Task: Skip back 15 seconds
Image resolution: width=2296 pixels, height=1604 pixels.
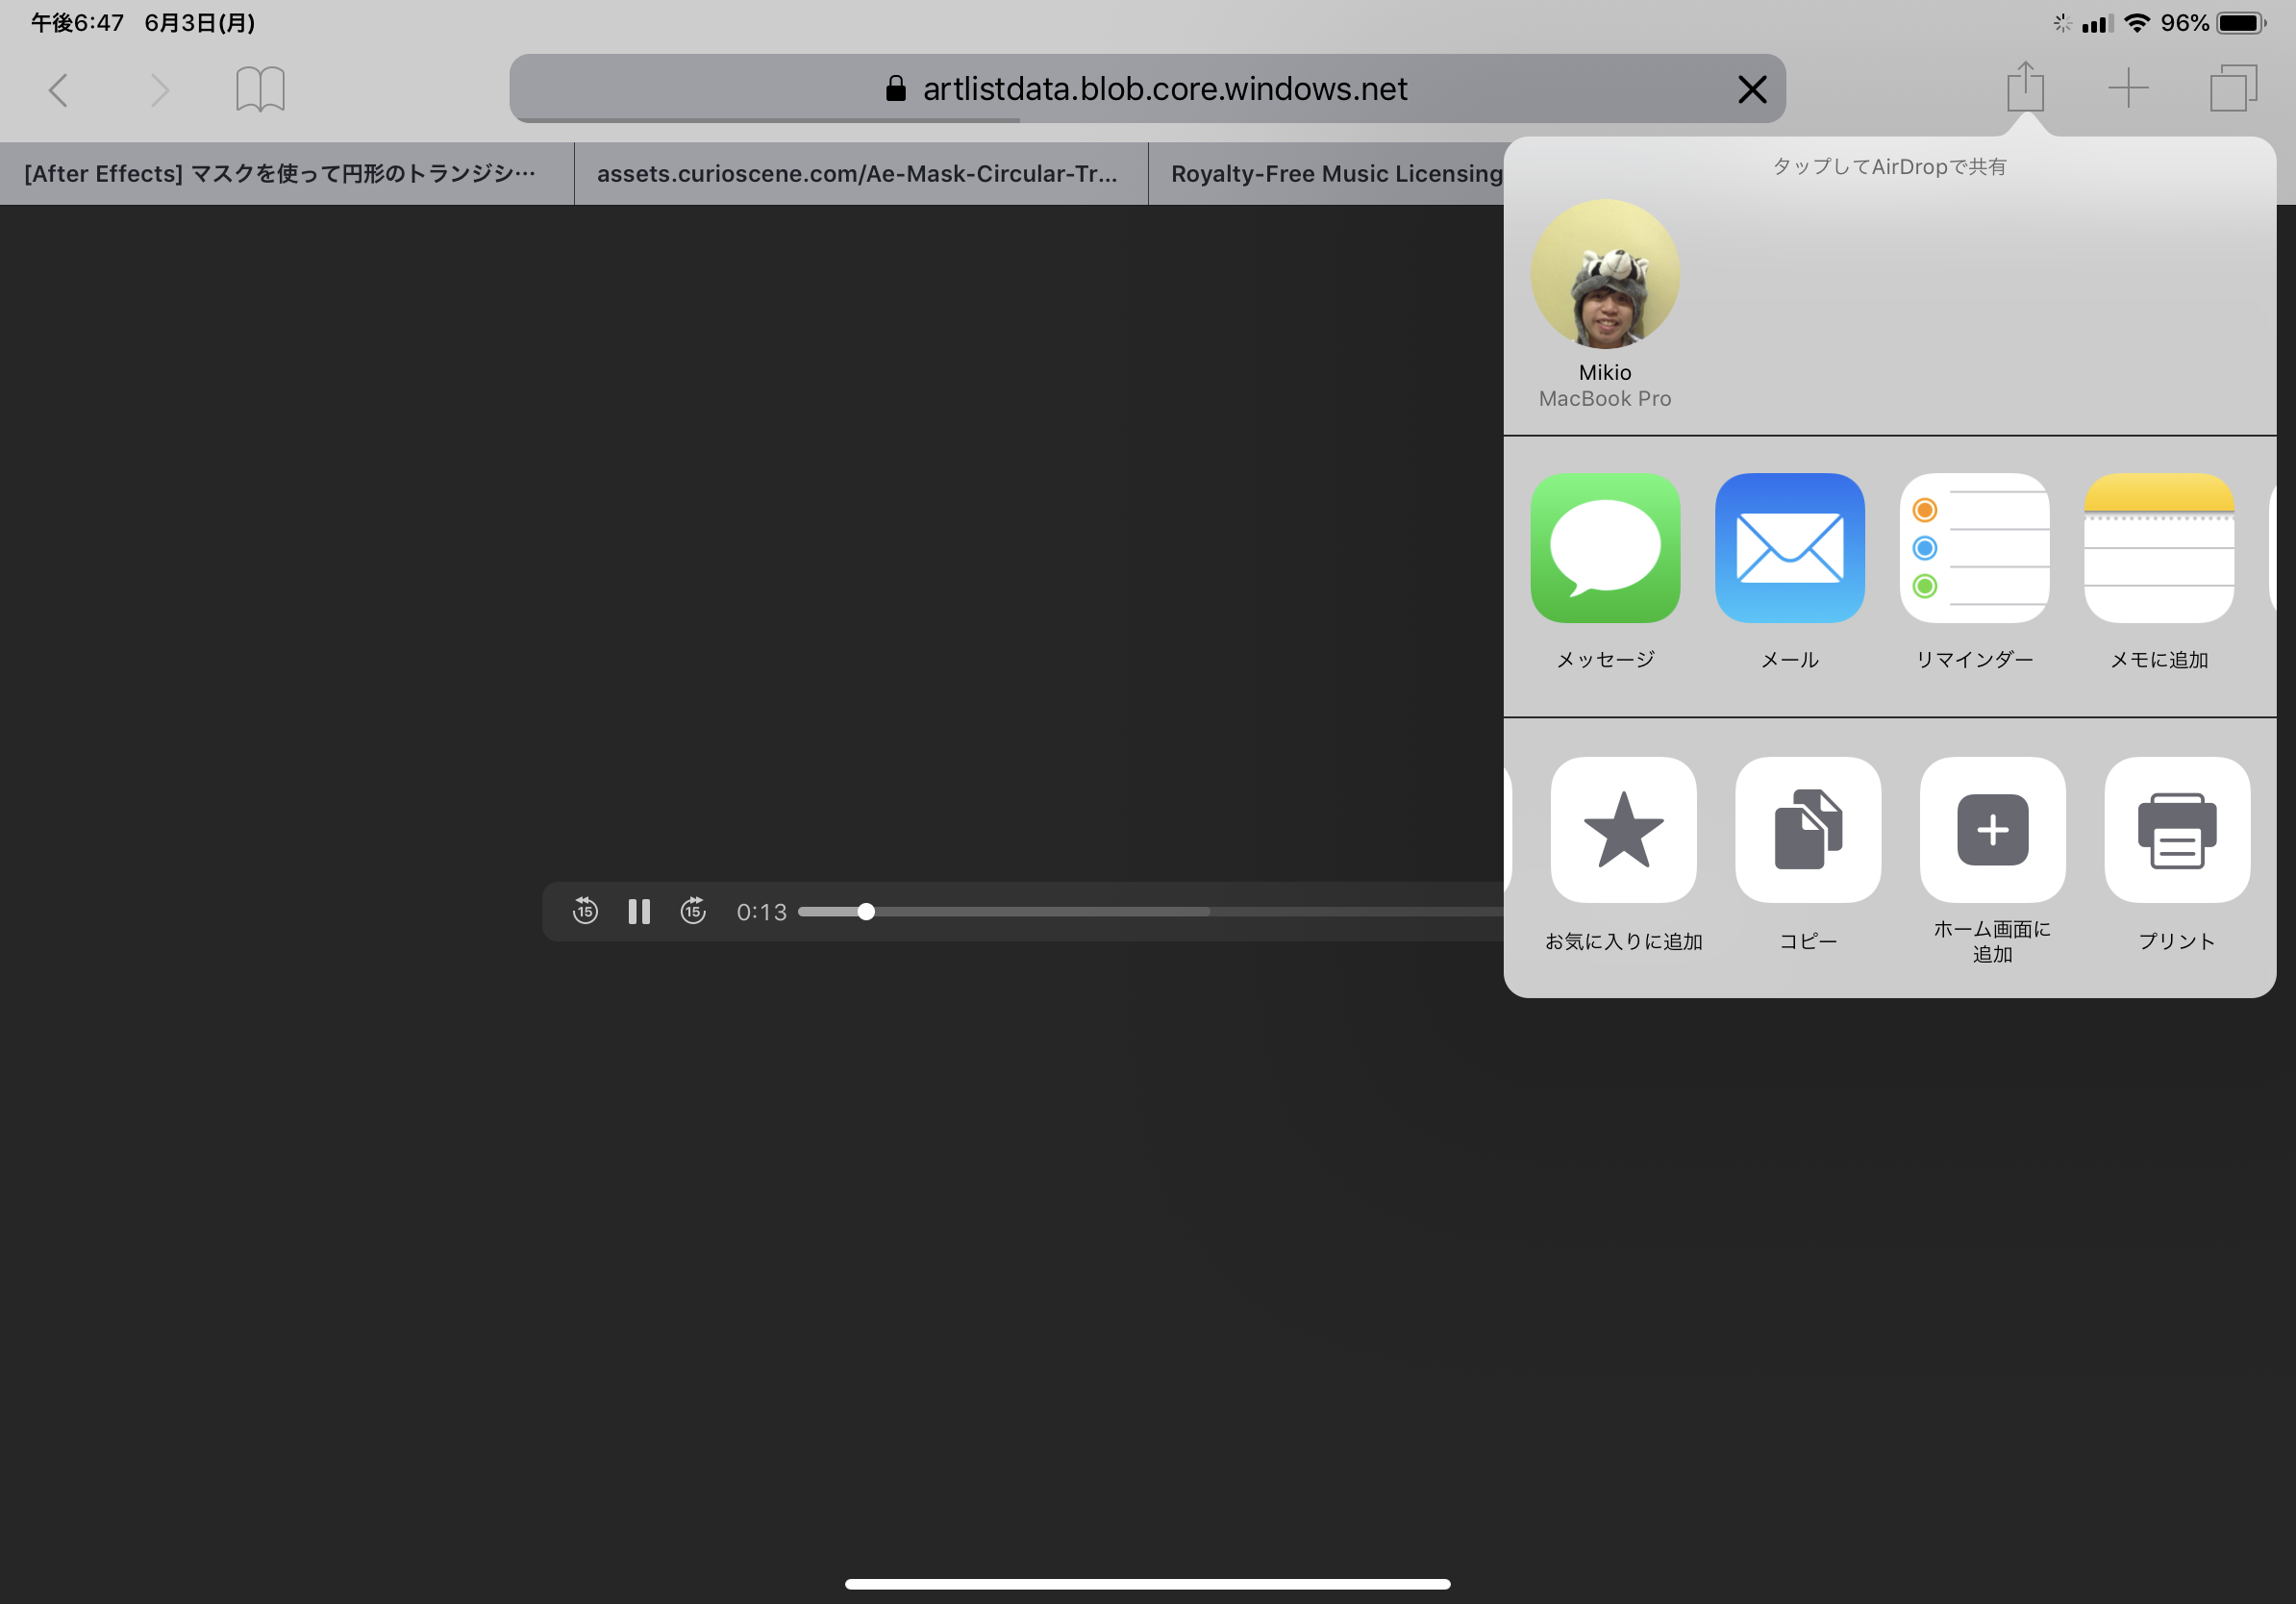Action: pos(585,911)
